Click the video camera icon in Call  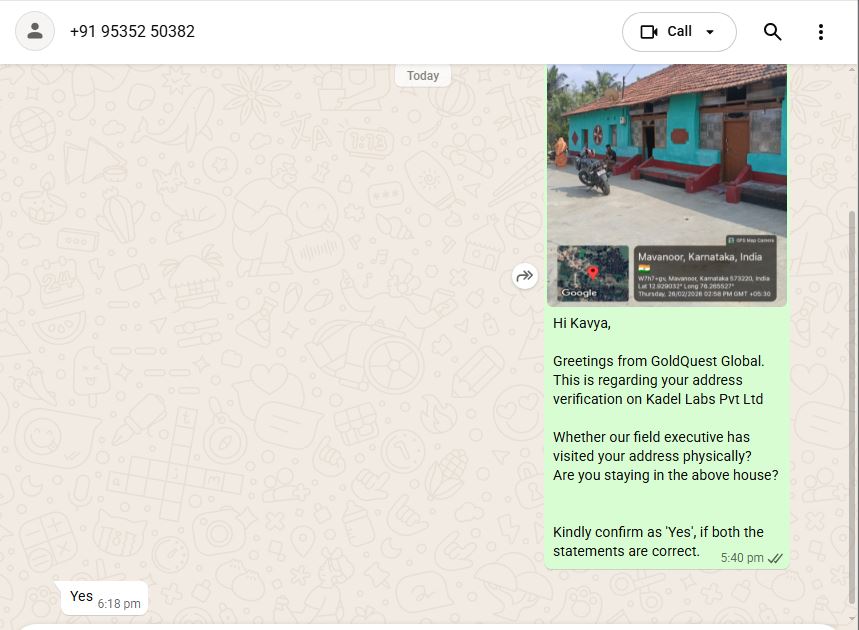pos(649,32)
